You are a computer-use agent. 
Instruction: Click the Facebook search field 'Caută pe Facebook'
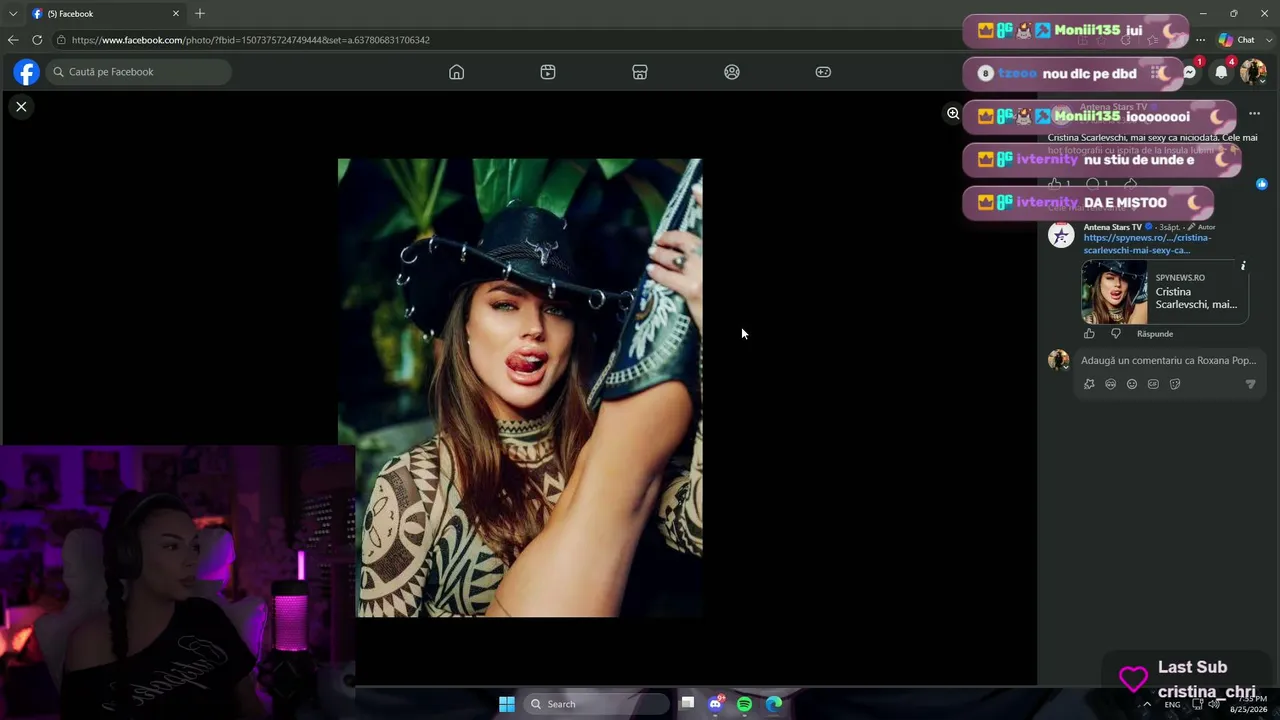pos(139,72)
